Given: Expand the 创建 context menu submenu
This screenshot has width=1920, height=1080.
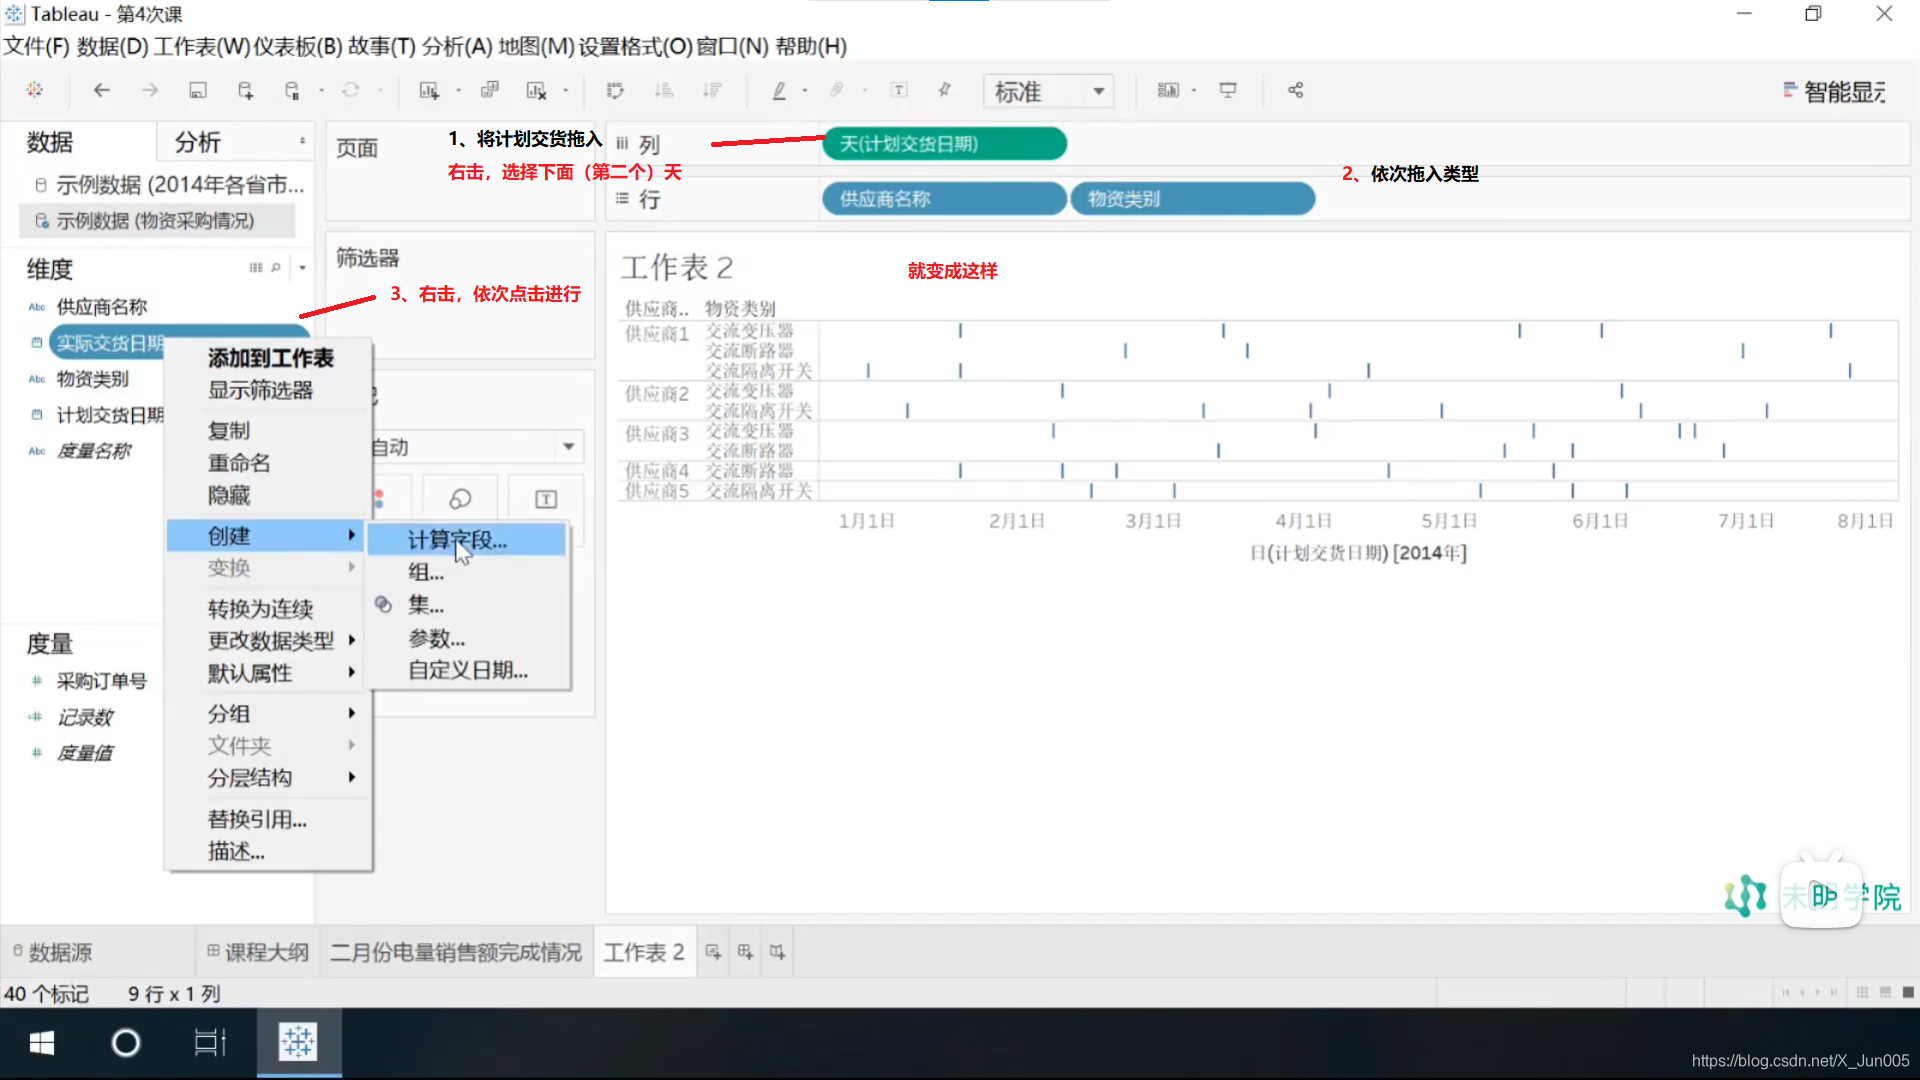Looking at the screenshot, I should [228, 536].
